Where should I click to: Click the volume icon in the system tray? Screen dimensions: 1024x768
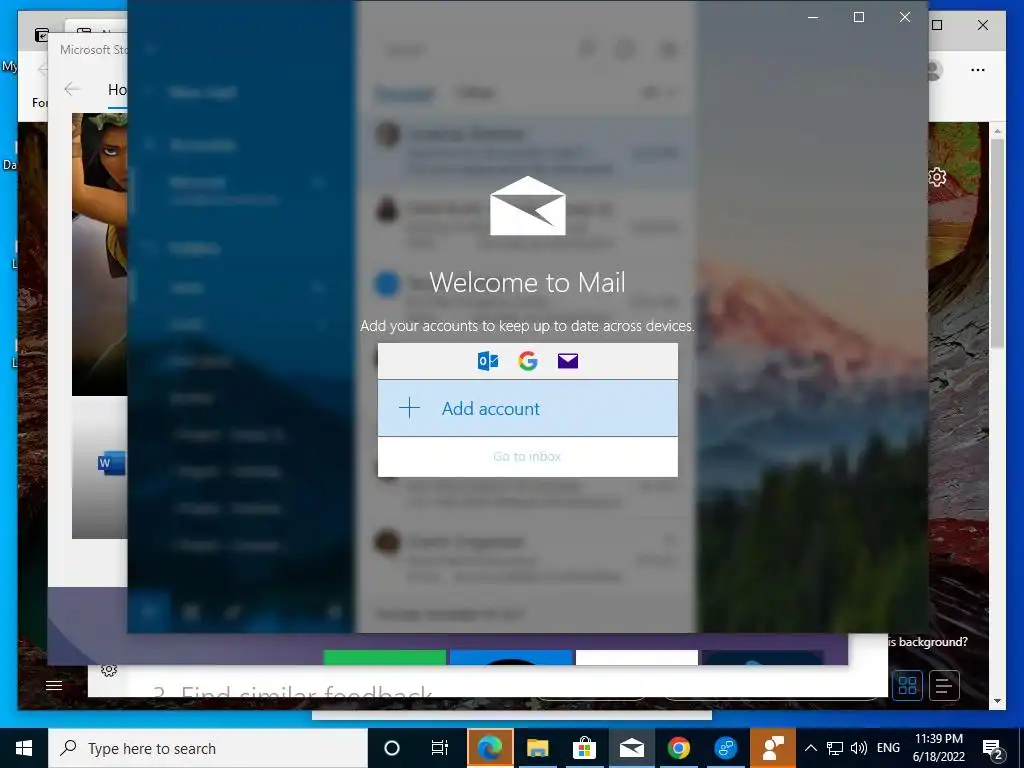click(859, 748)
